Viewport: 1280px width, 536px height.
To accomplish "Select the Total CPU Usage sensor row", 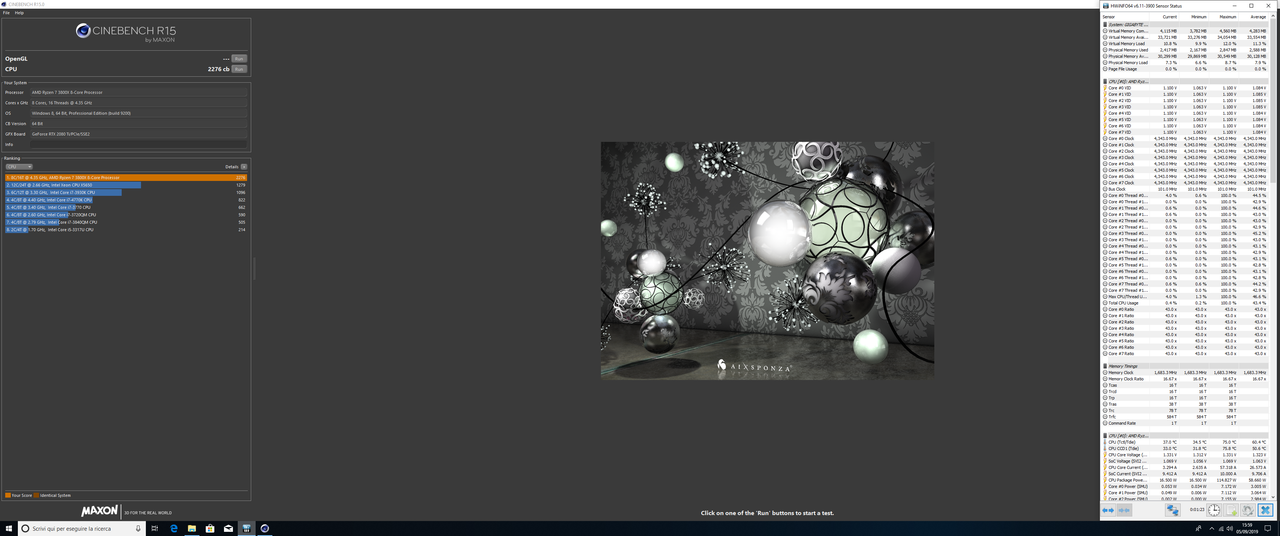I will (x=1185, y=303).
